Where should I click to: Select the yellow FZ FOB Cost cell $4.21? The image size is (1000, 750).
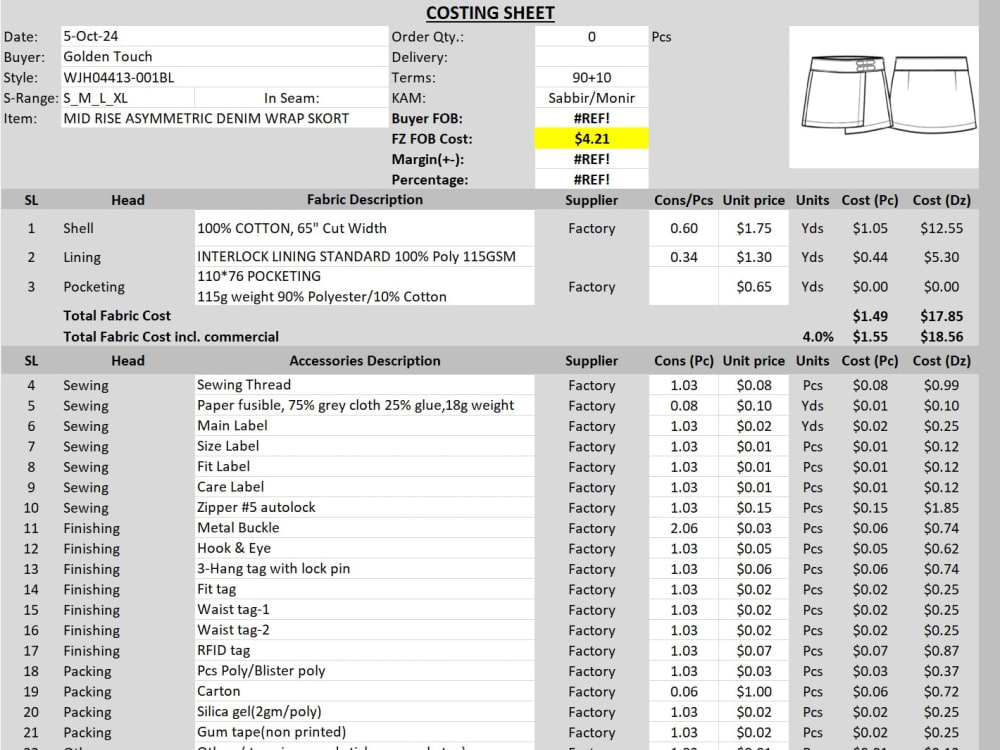tap(591, 138)
